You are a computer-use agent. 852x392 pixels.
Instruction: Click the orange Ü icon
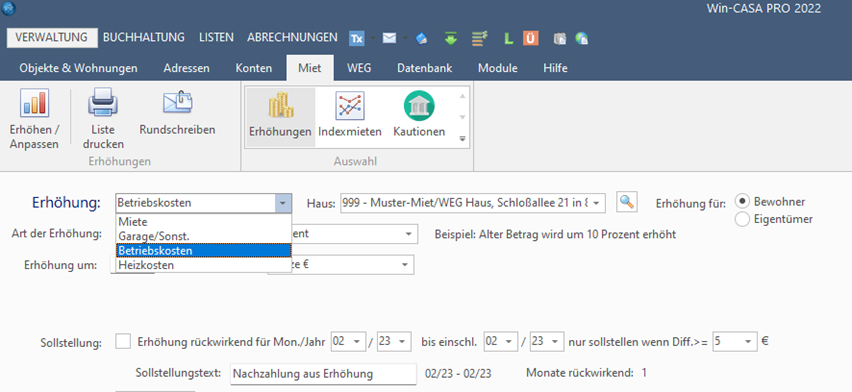[x=530, y=38]
